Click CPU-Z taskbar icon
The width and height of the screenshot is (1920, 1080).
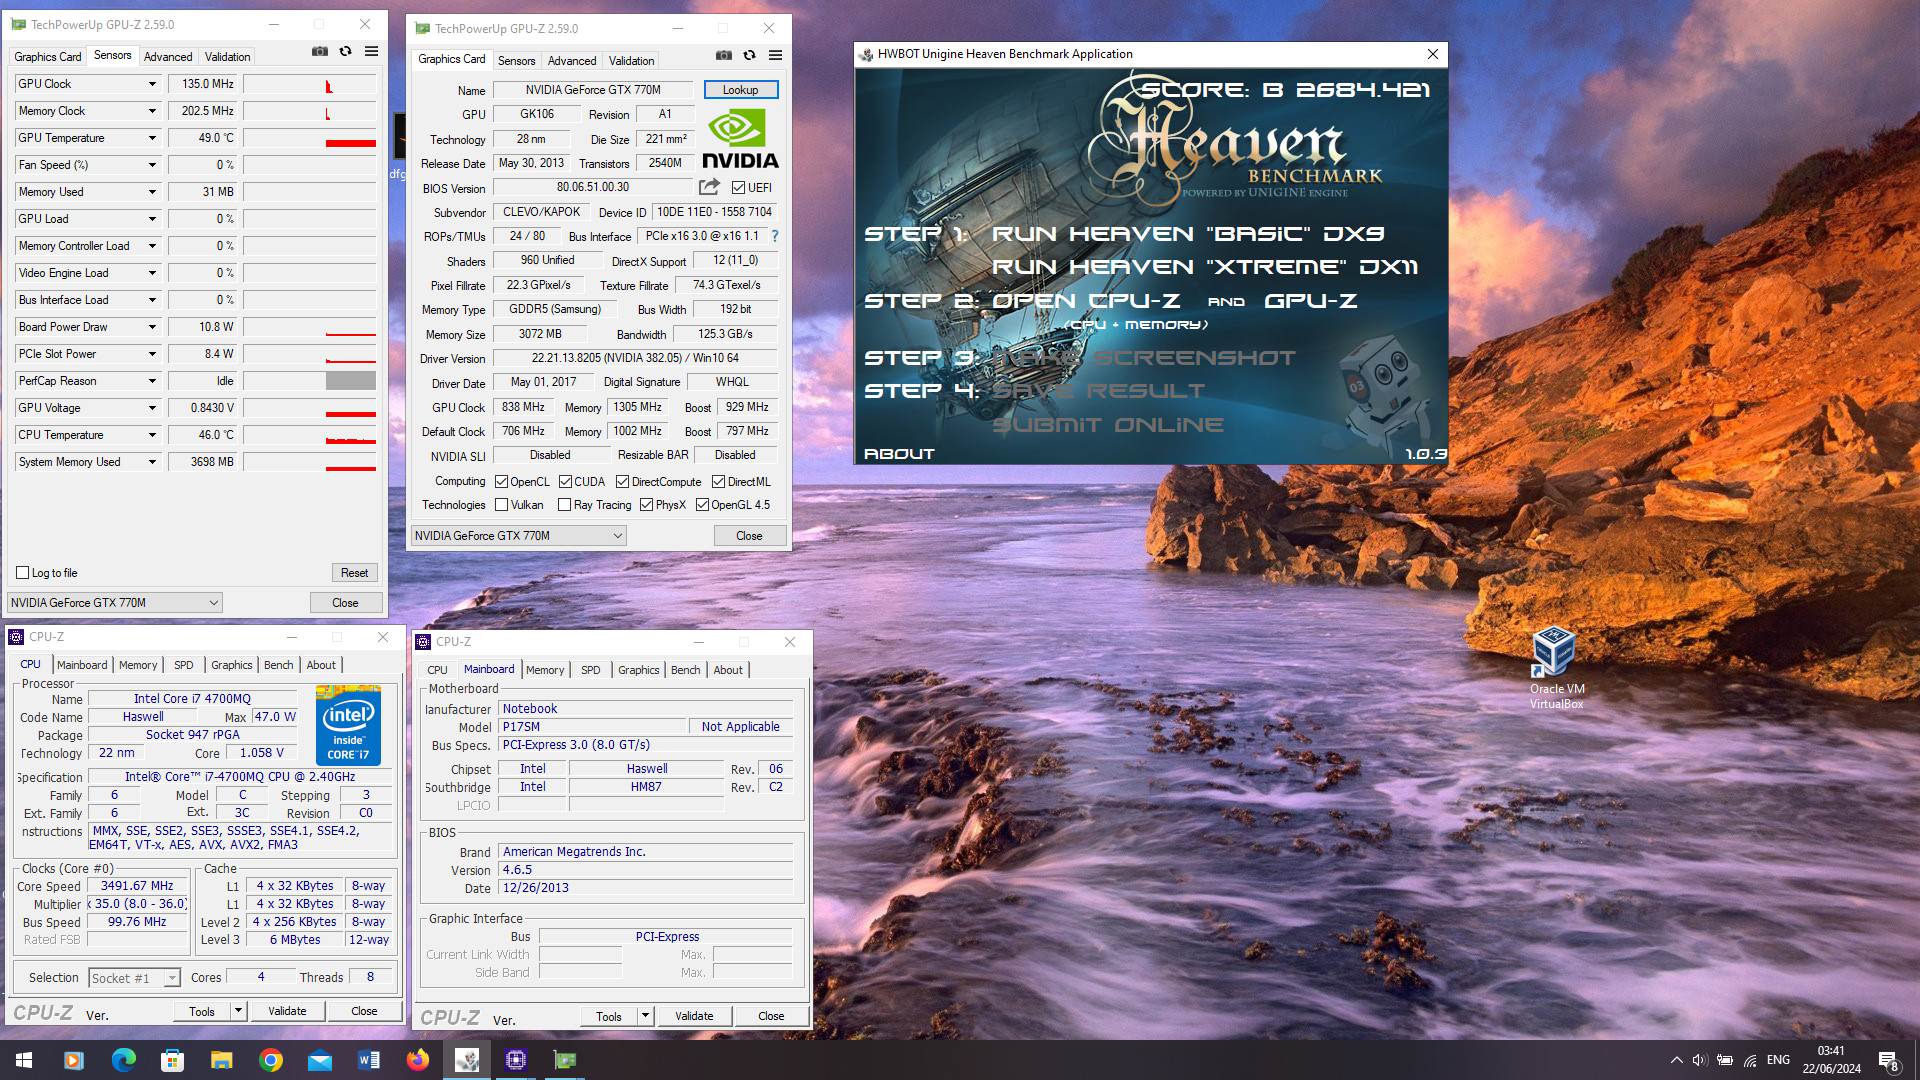point(516,1060)
